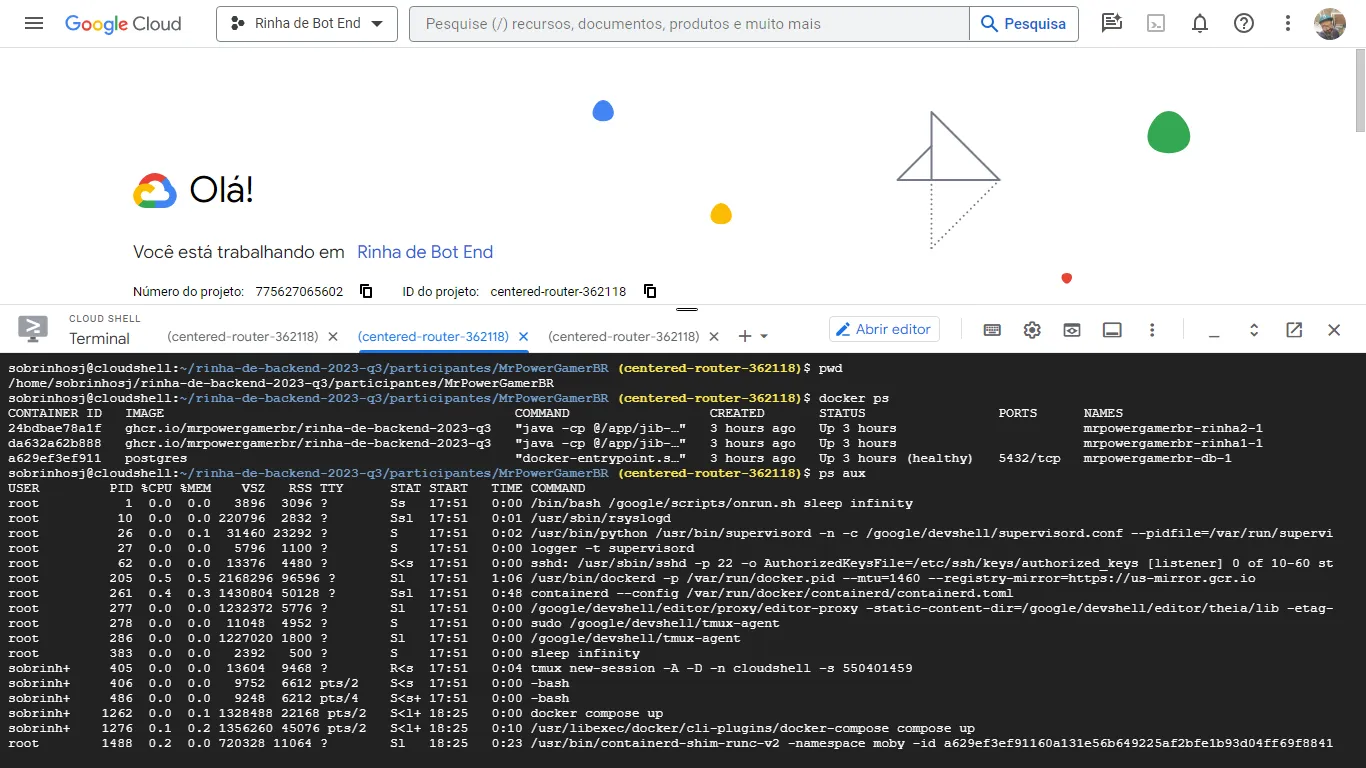The image size is (1366, 768).
Task: Open the main navigation hamburger menu
Action: (34, 23)
